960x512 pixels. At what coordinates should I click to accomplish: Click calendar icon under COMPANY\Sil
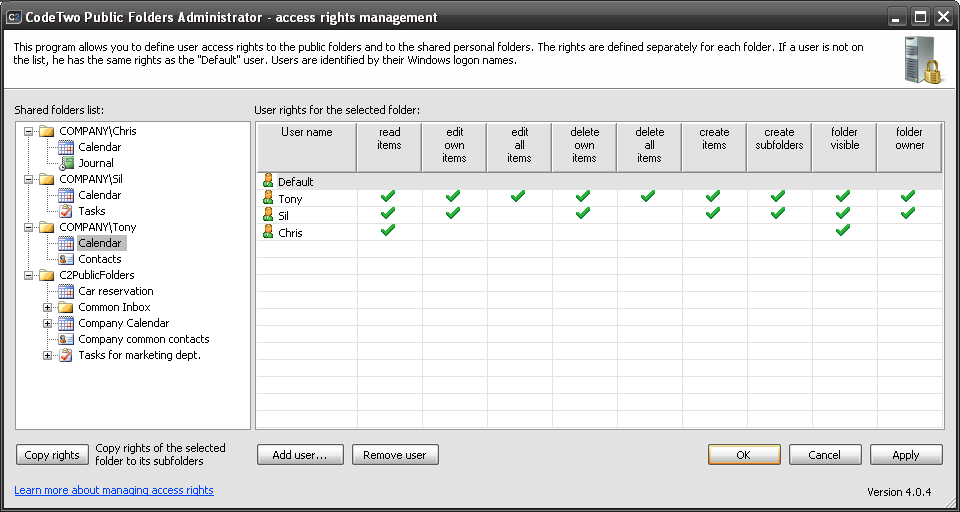66,195
